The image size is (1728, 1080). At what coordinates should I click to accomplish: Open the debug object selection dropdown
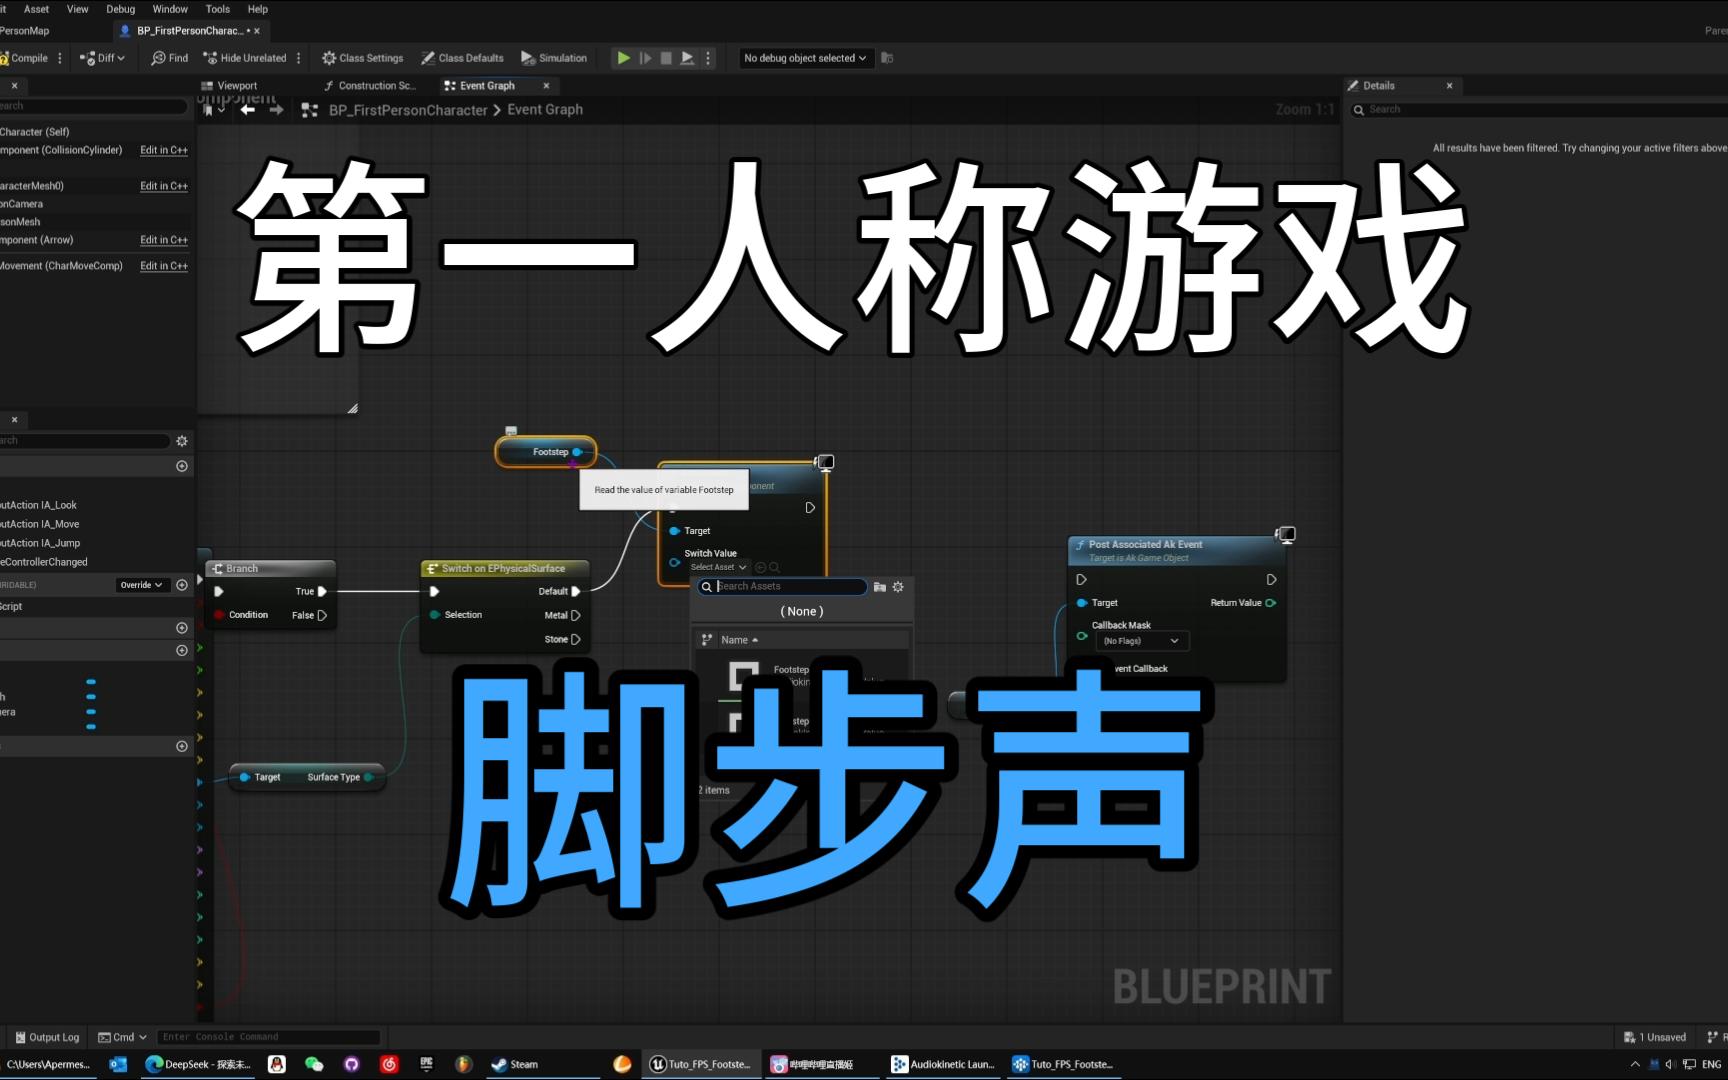[x=804, y=58]
